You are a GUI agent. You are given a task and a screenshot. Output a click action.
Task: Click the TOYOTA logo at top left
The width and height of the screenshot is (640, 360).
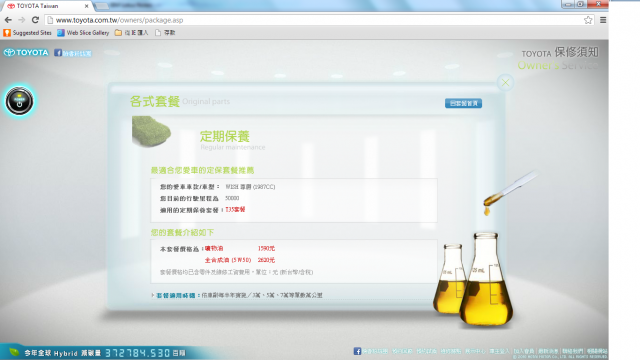click(26, 53)
